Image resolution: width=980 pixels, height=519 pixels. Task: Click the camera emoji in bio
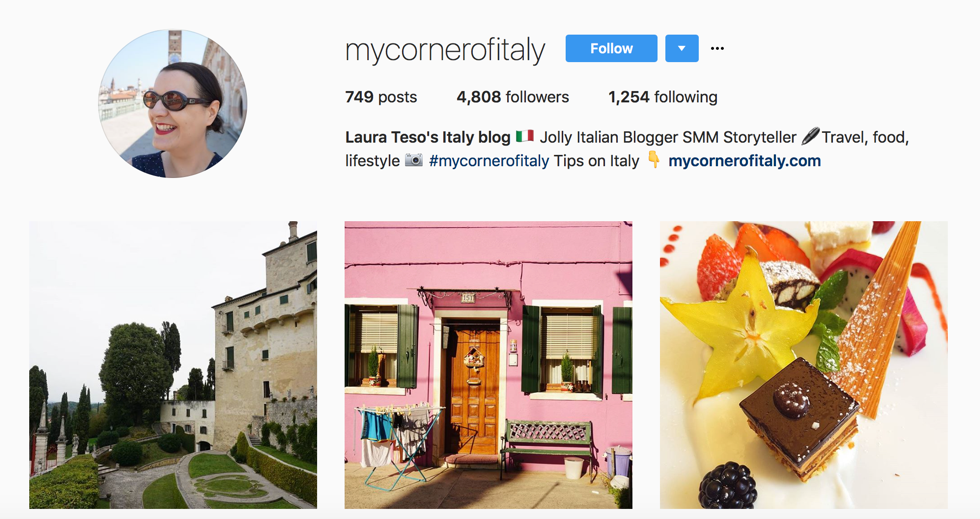point(414,160)
